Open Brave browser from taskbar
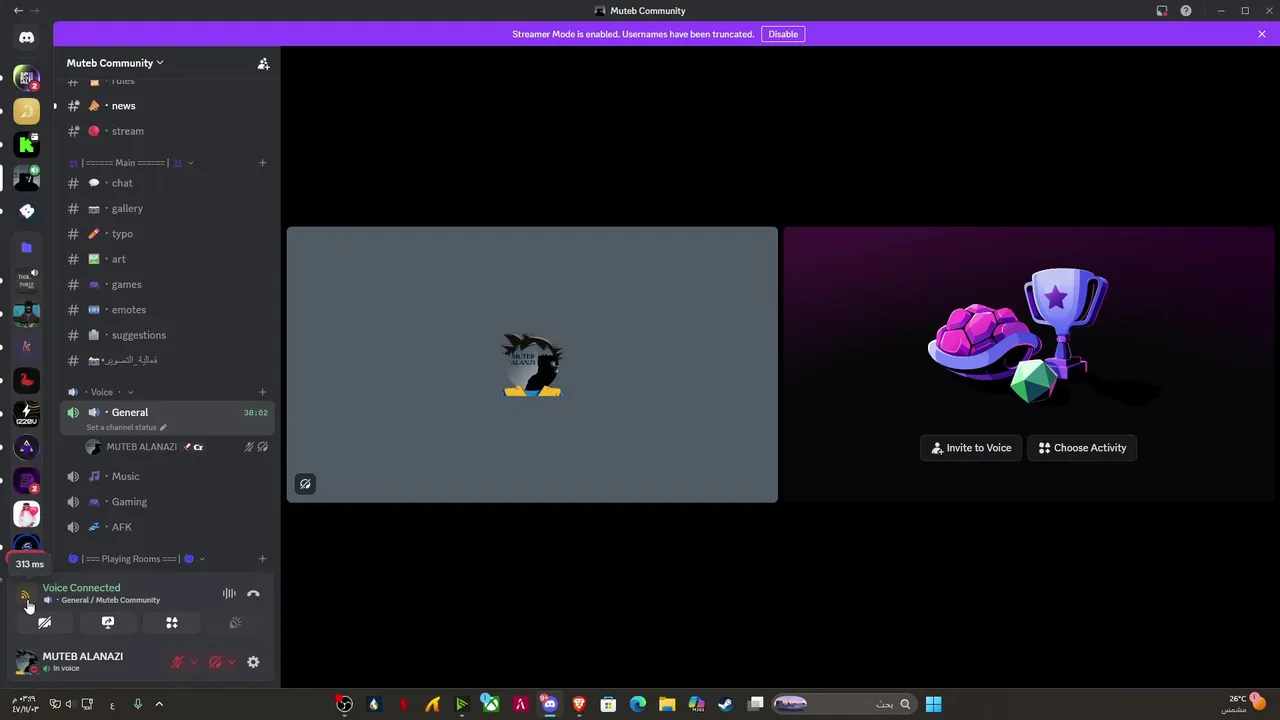 pos(579,704)
